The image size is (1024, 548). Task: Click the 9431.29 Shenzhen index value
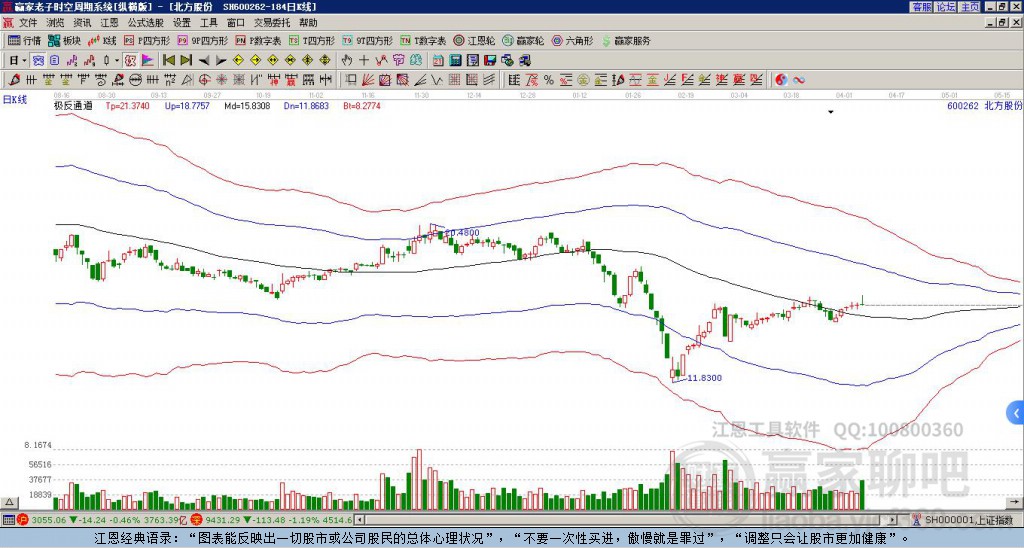223,520
